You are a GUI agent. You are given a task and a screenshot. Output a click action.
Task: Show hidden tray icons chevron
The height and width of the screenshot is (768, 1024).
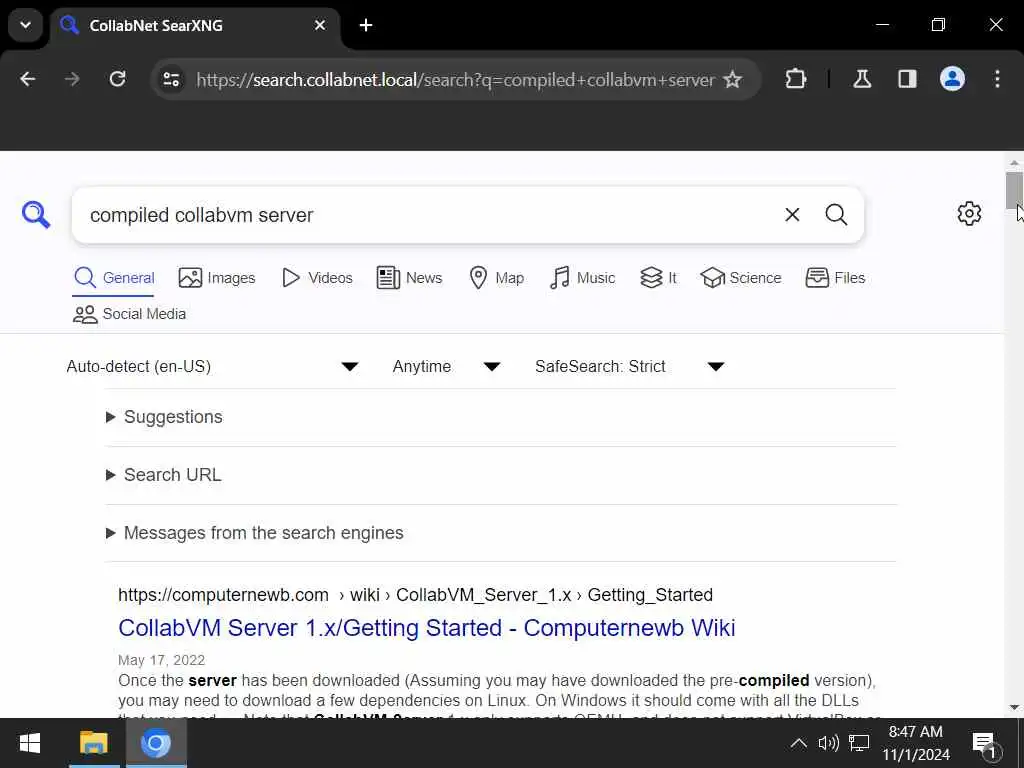799,743
